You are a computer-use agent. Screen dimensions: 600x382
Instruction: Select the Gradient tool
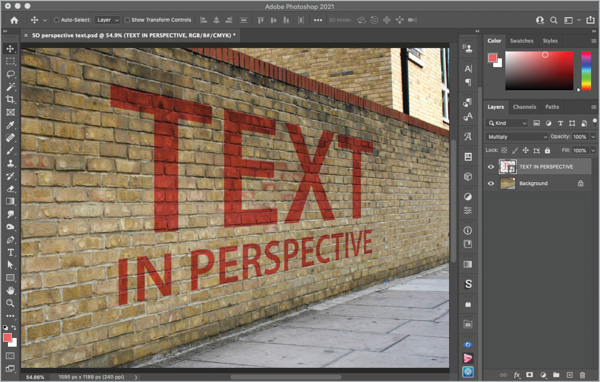(10, 201)
